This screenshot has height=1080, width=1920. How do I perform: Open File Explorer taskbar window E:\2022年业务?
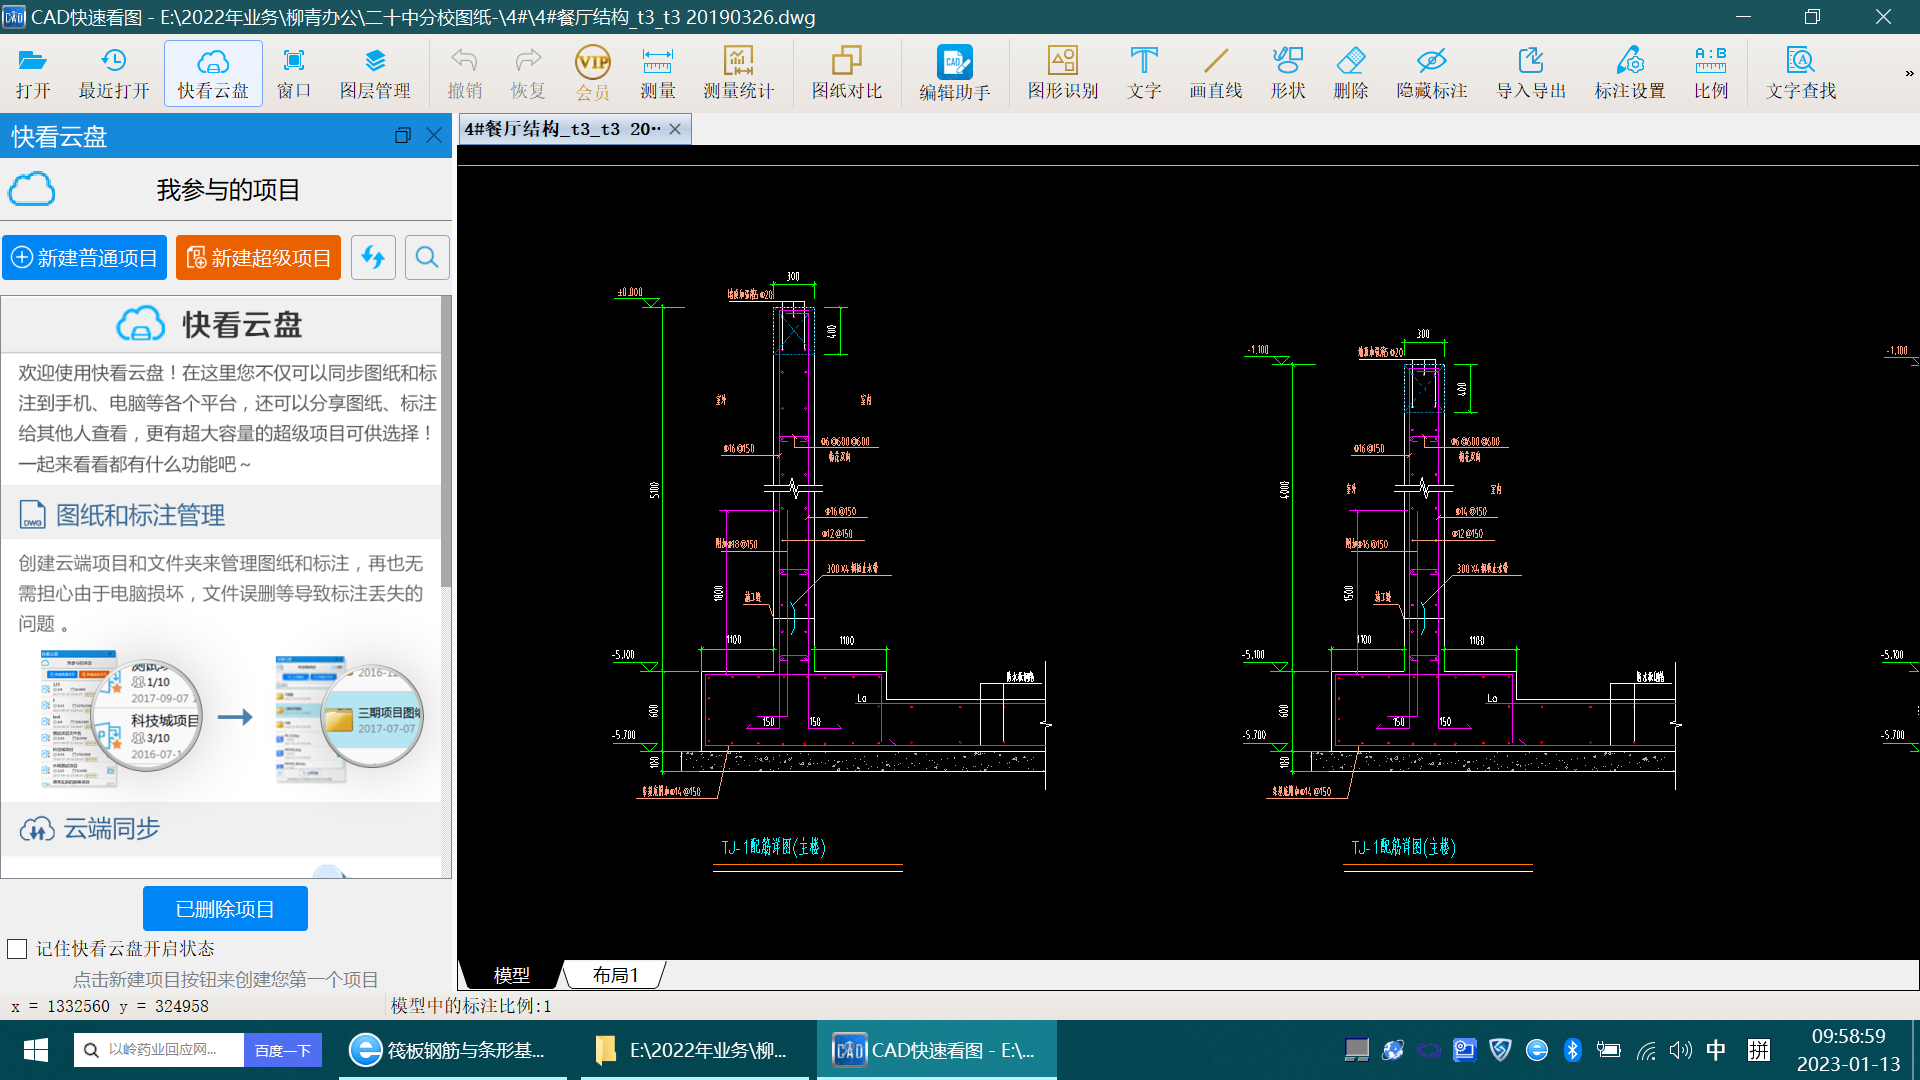[x=694, y=1050]
